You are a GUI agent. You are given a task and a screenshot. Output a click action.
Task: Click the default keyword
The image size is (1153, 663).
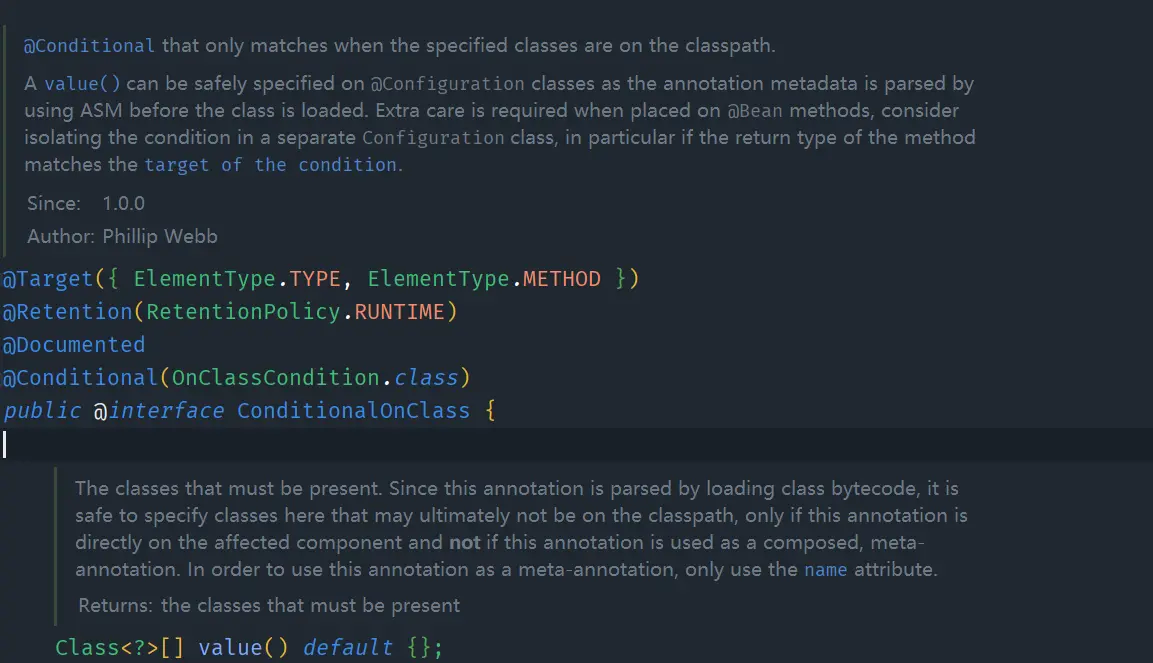tap(347, 648)
